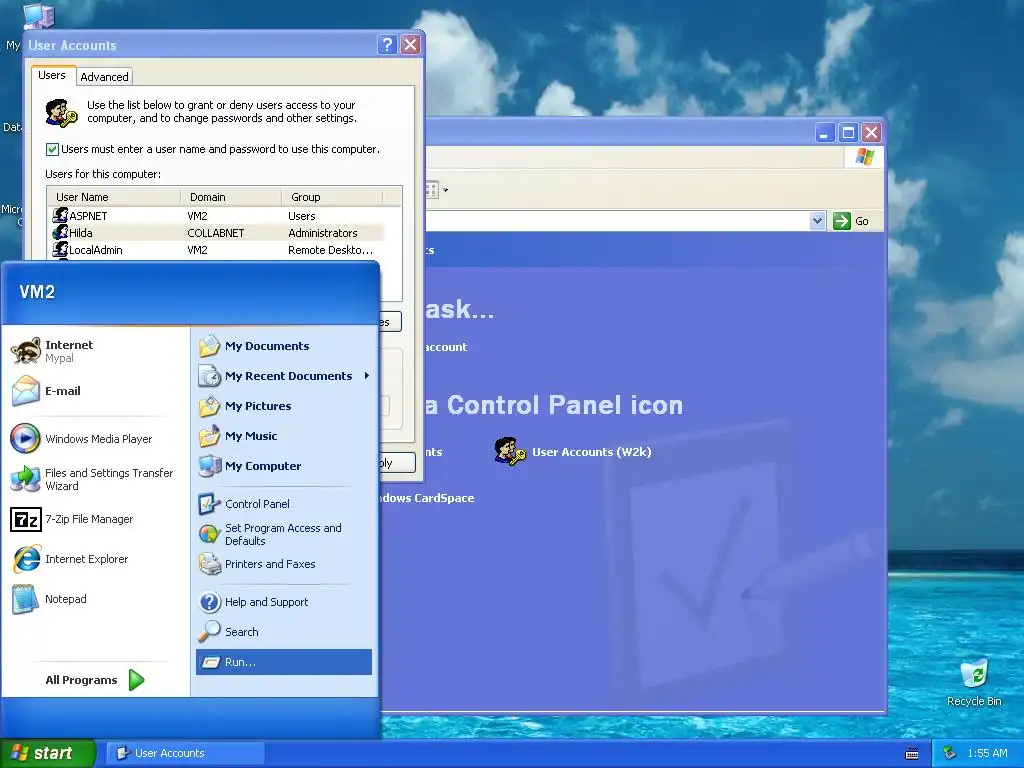The image size is (1024, 768).
Task: Click the help button in User Accounts dialog
Action: pos(387,44)
